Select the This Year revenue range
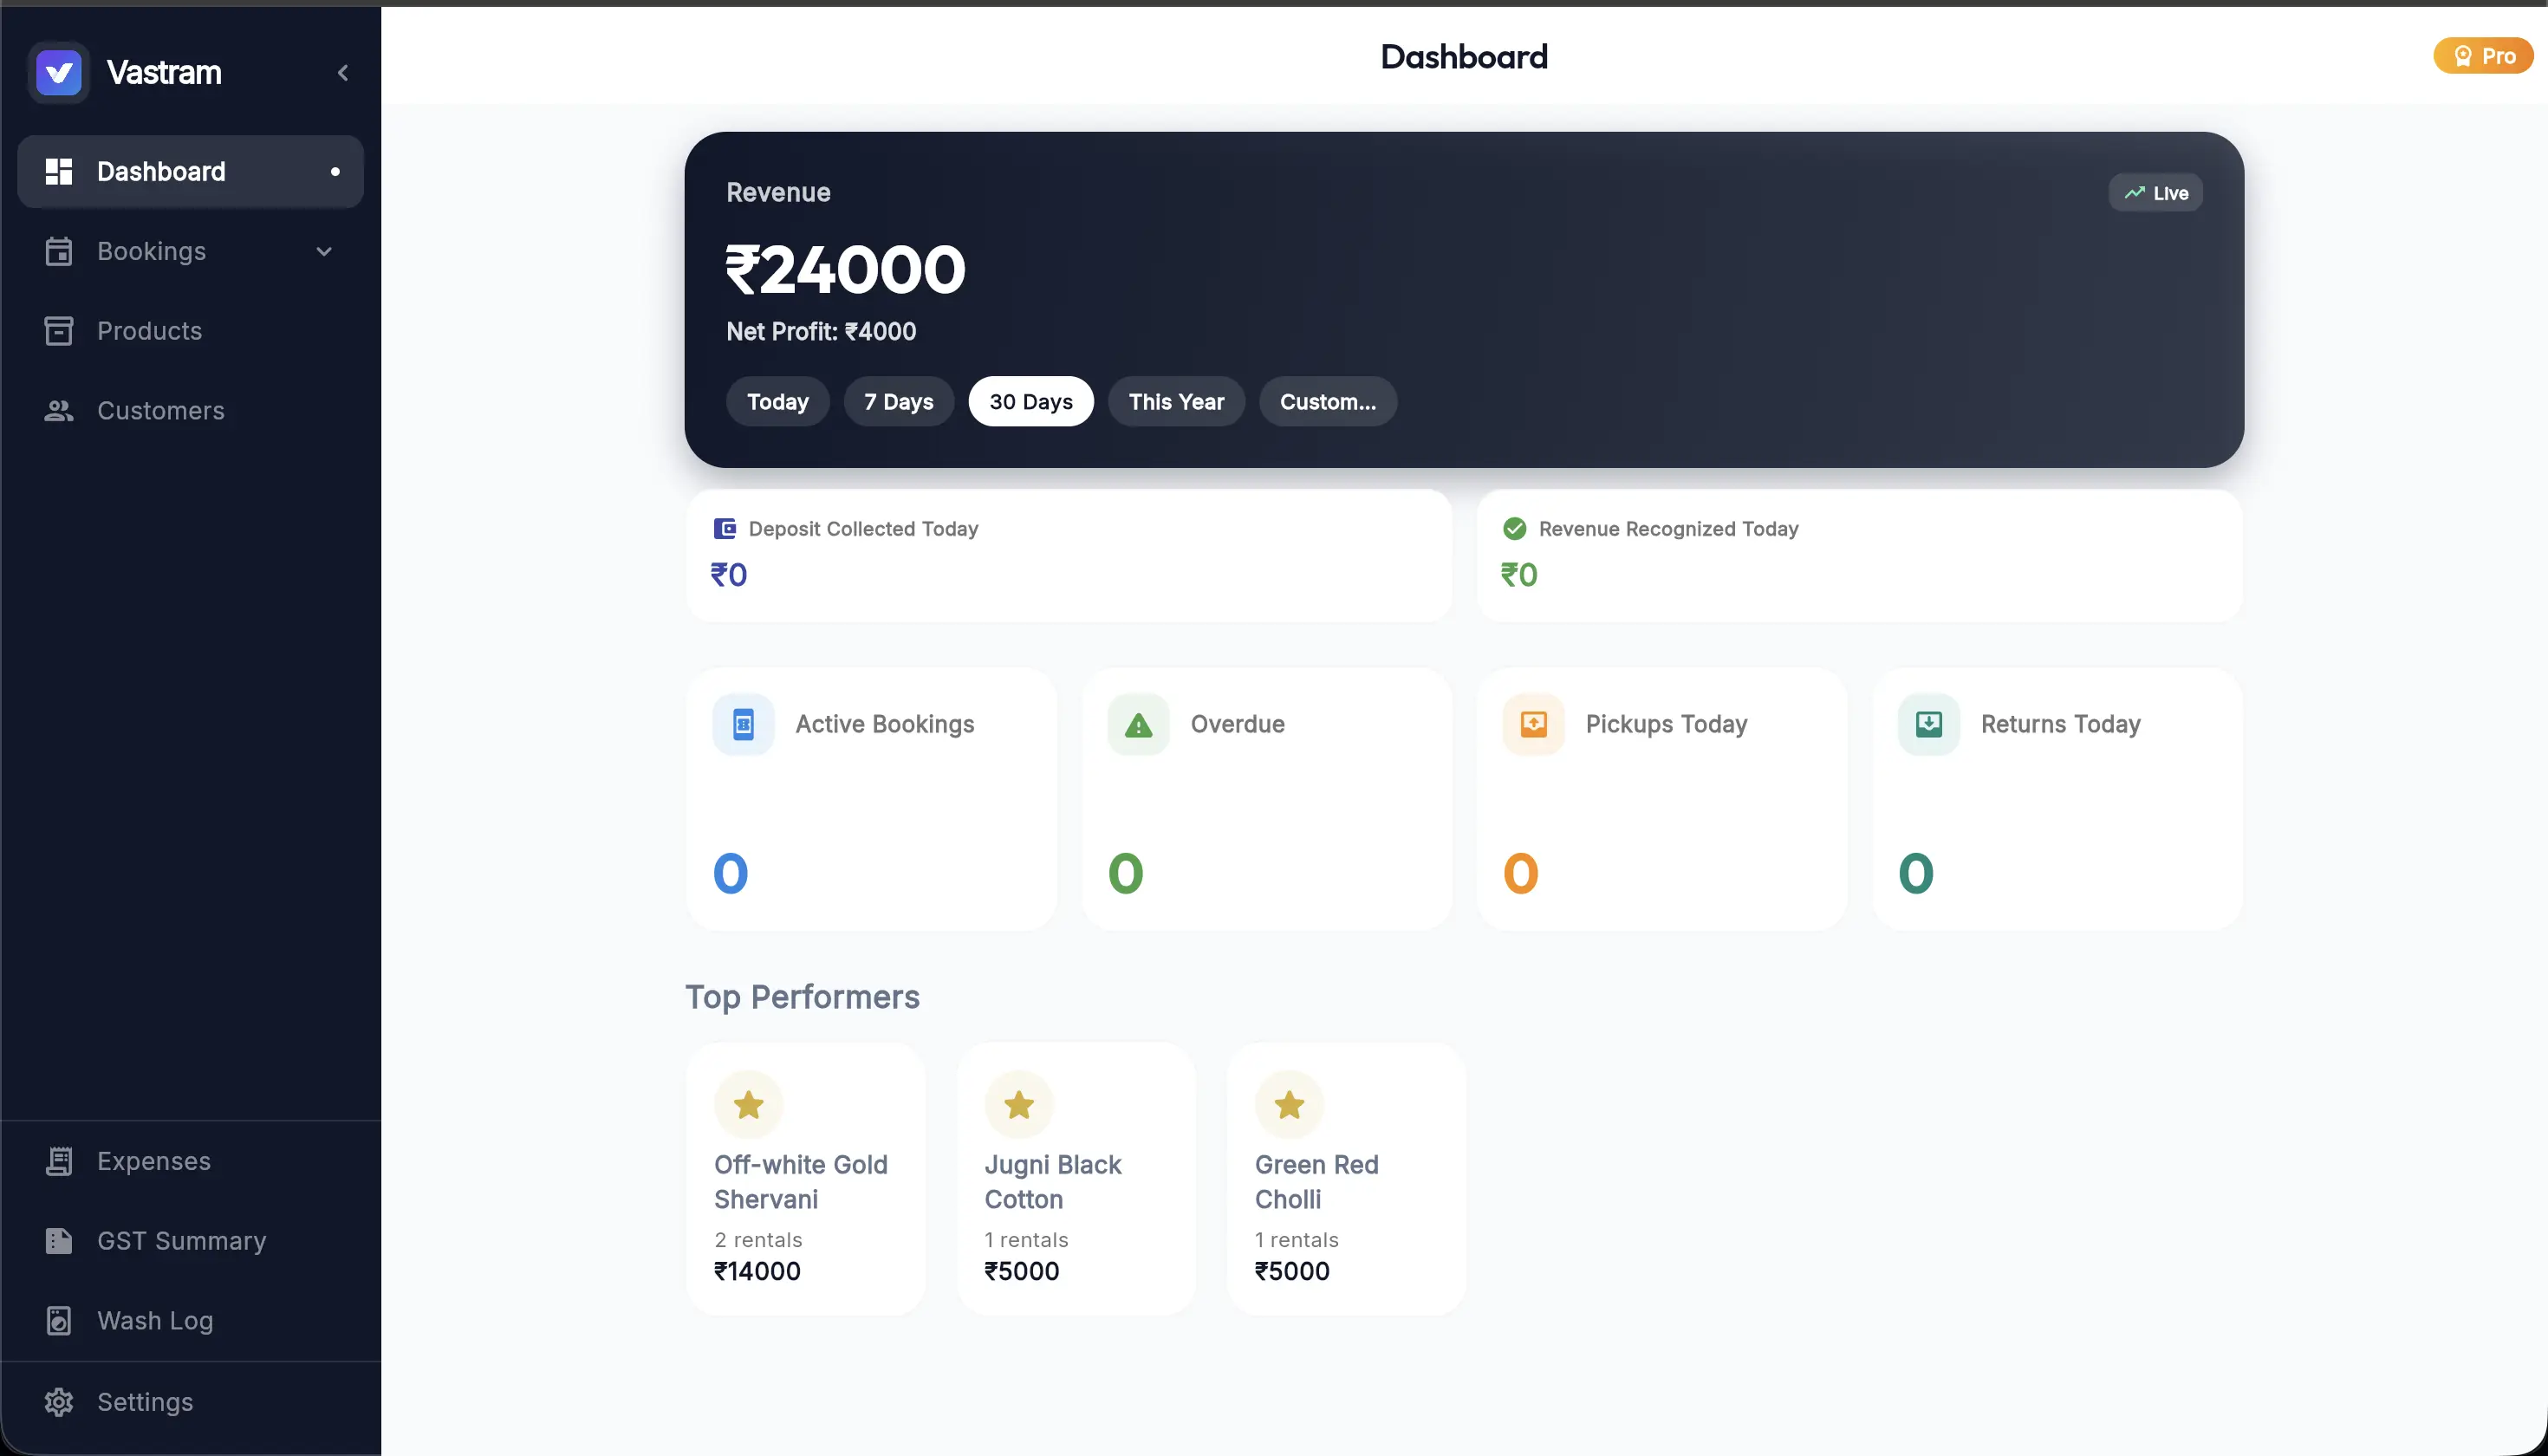 [x=1176, y=402]
